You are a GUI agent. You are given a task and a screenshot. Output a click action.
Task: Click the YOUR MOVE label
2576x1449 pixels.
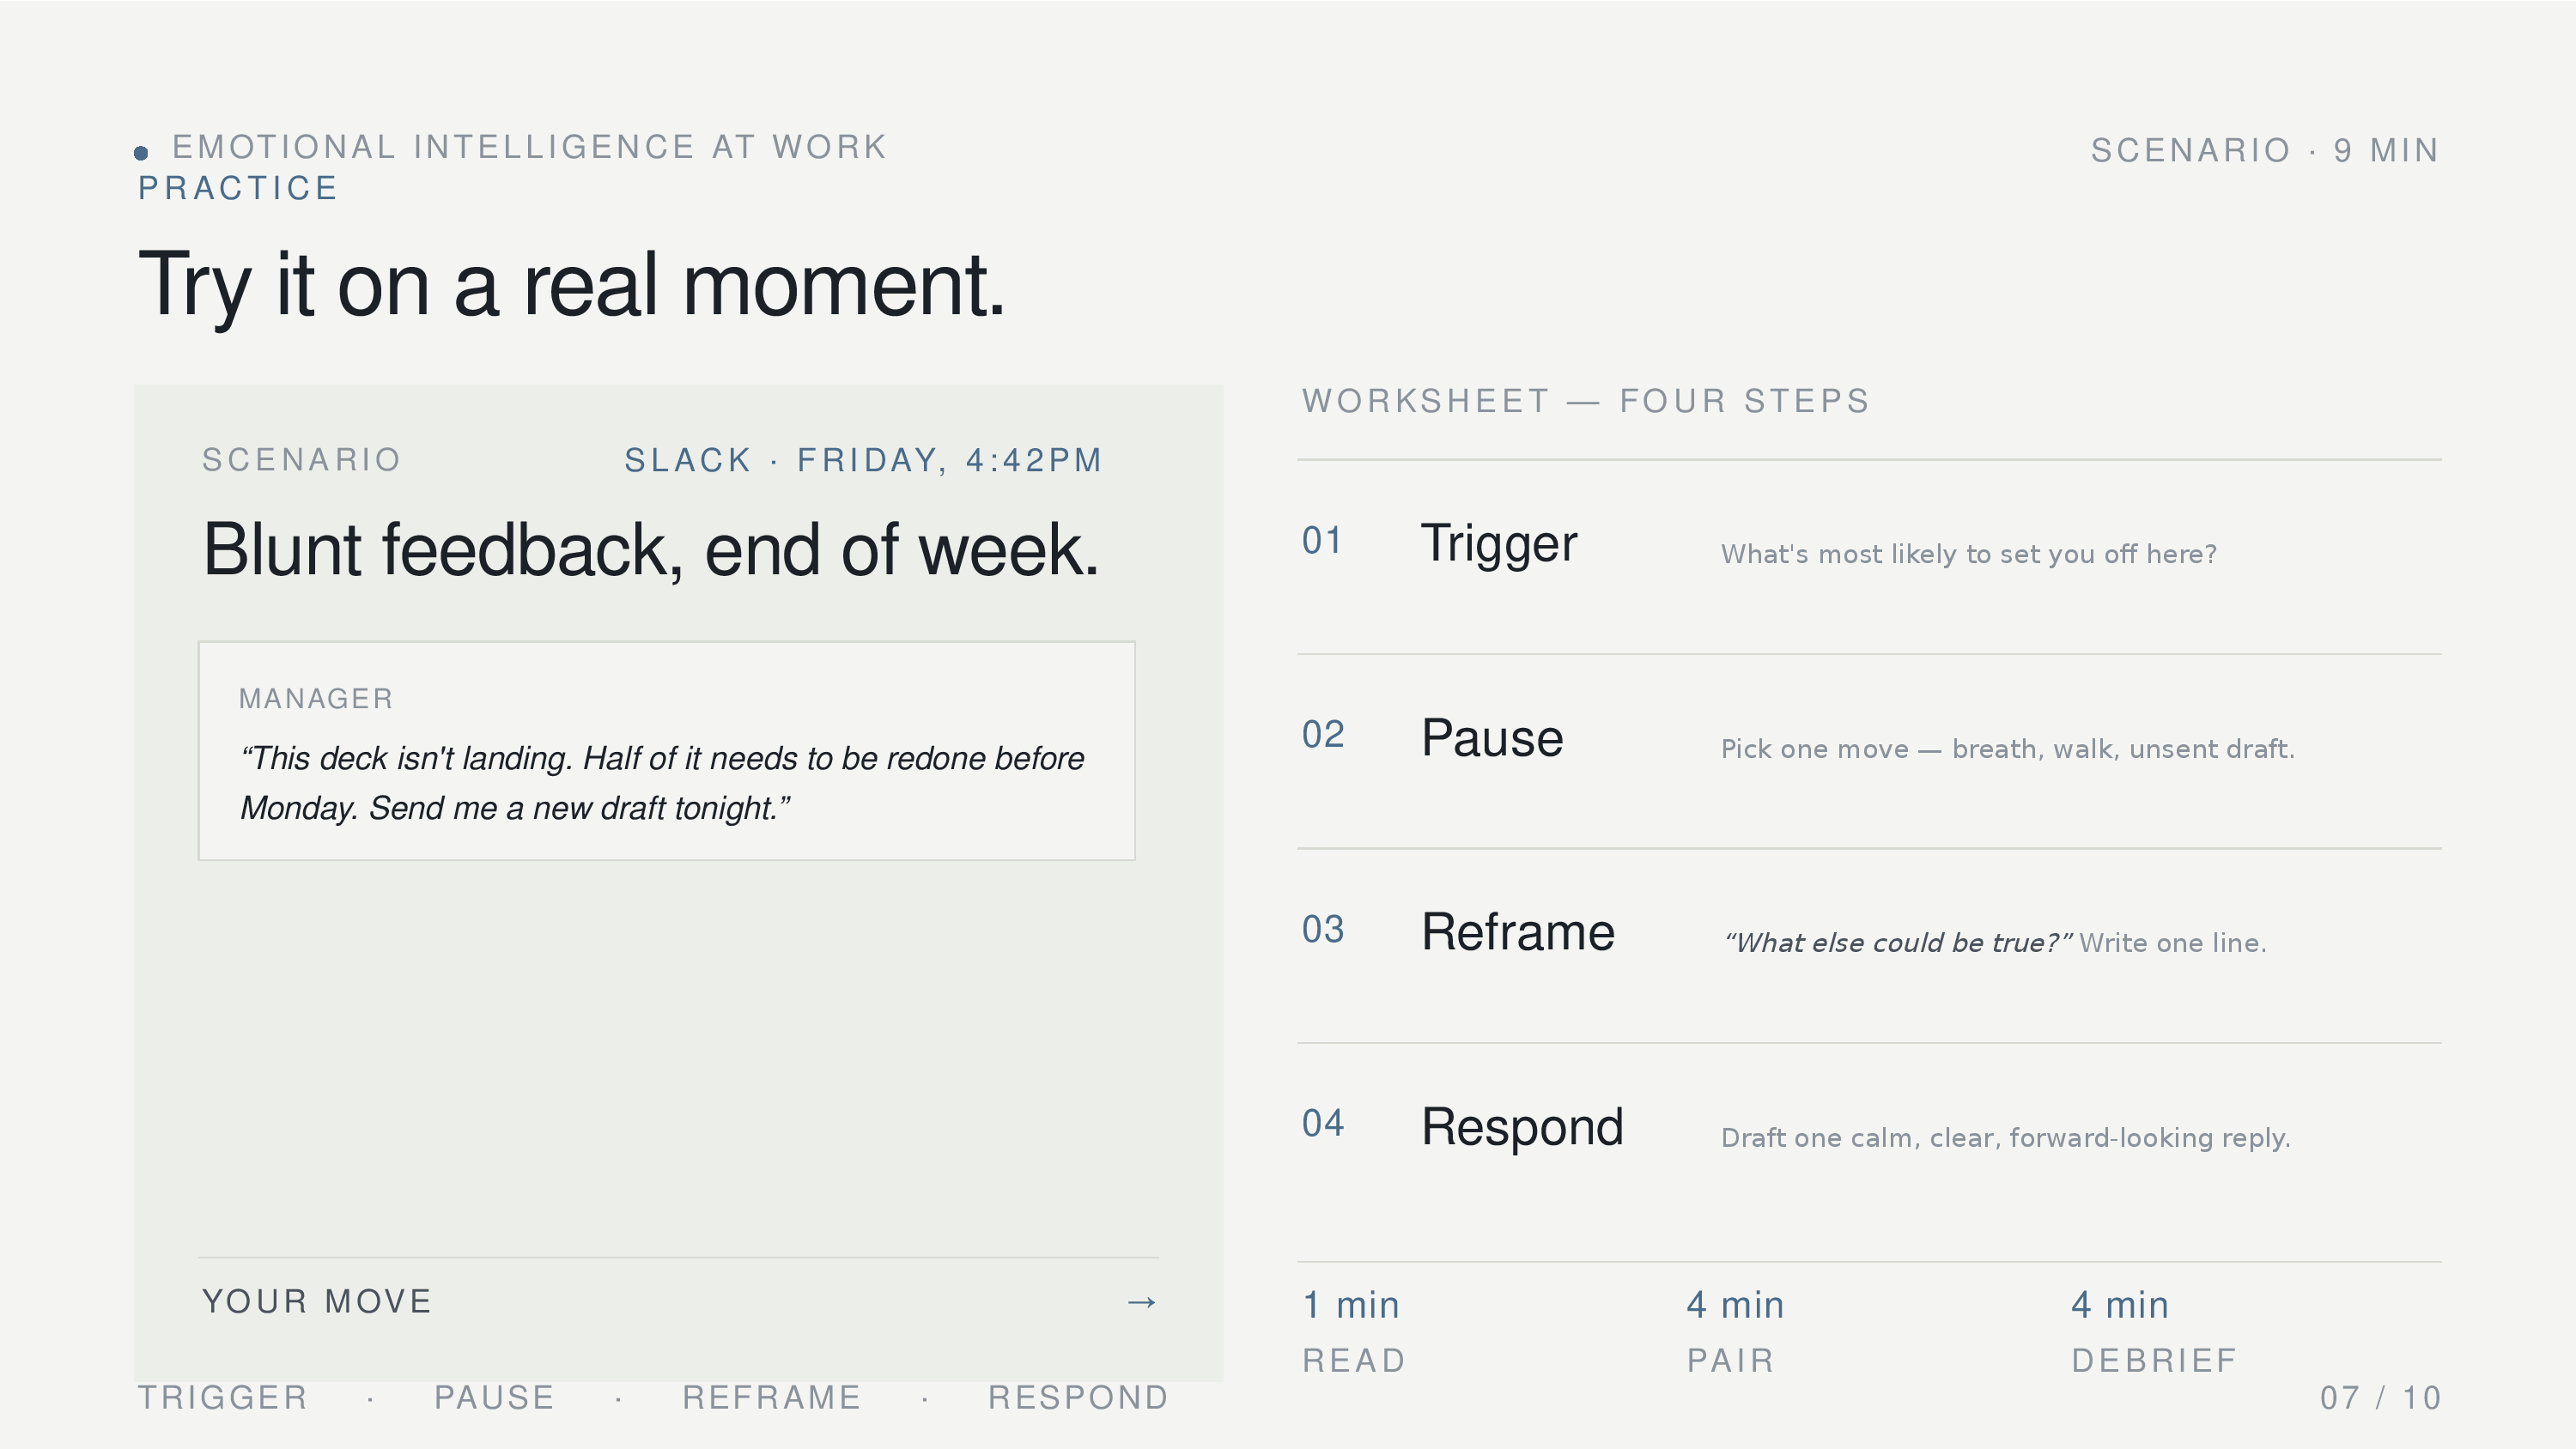click(317, 1302)
